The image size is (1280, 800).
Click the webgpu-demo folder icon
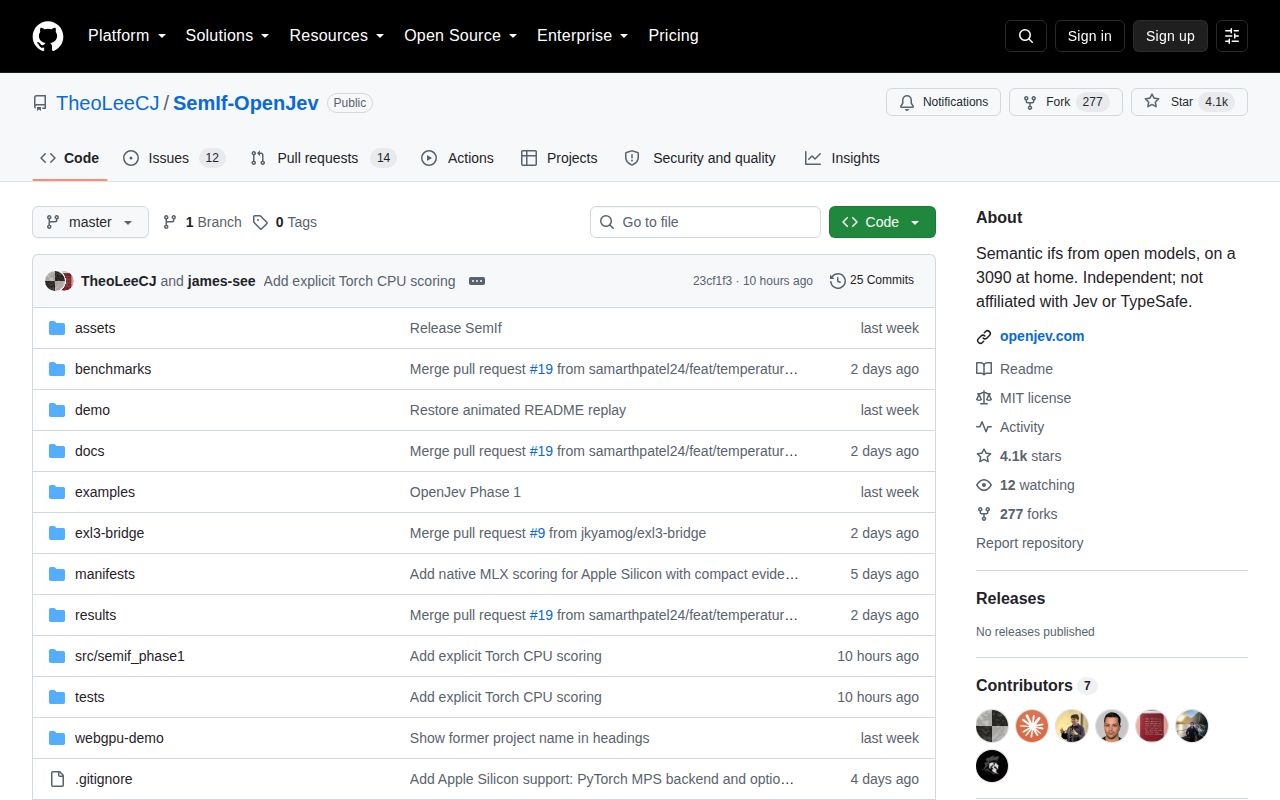(x=57, y=738)
